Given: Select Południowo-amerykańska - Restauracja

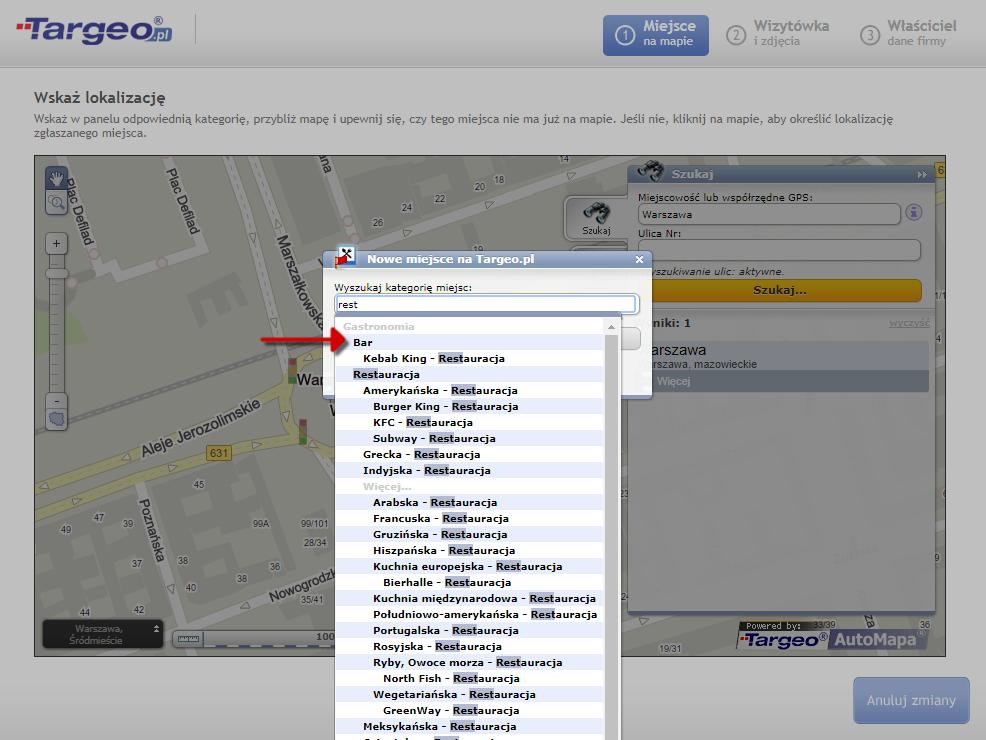Looking at the screenshot, I should point(469,615).
